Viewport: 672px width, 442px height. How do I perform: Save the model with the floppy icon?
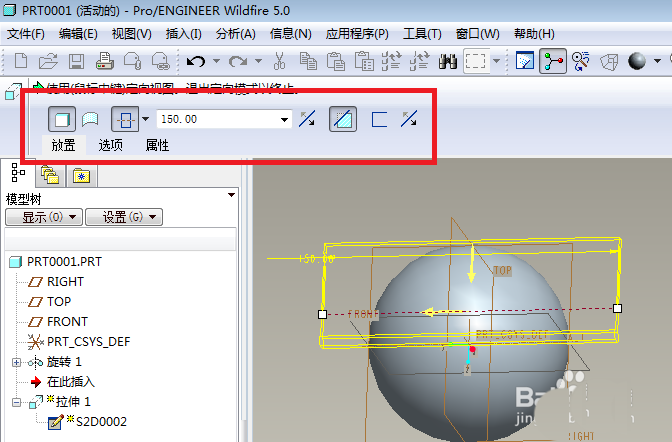76,61
